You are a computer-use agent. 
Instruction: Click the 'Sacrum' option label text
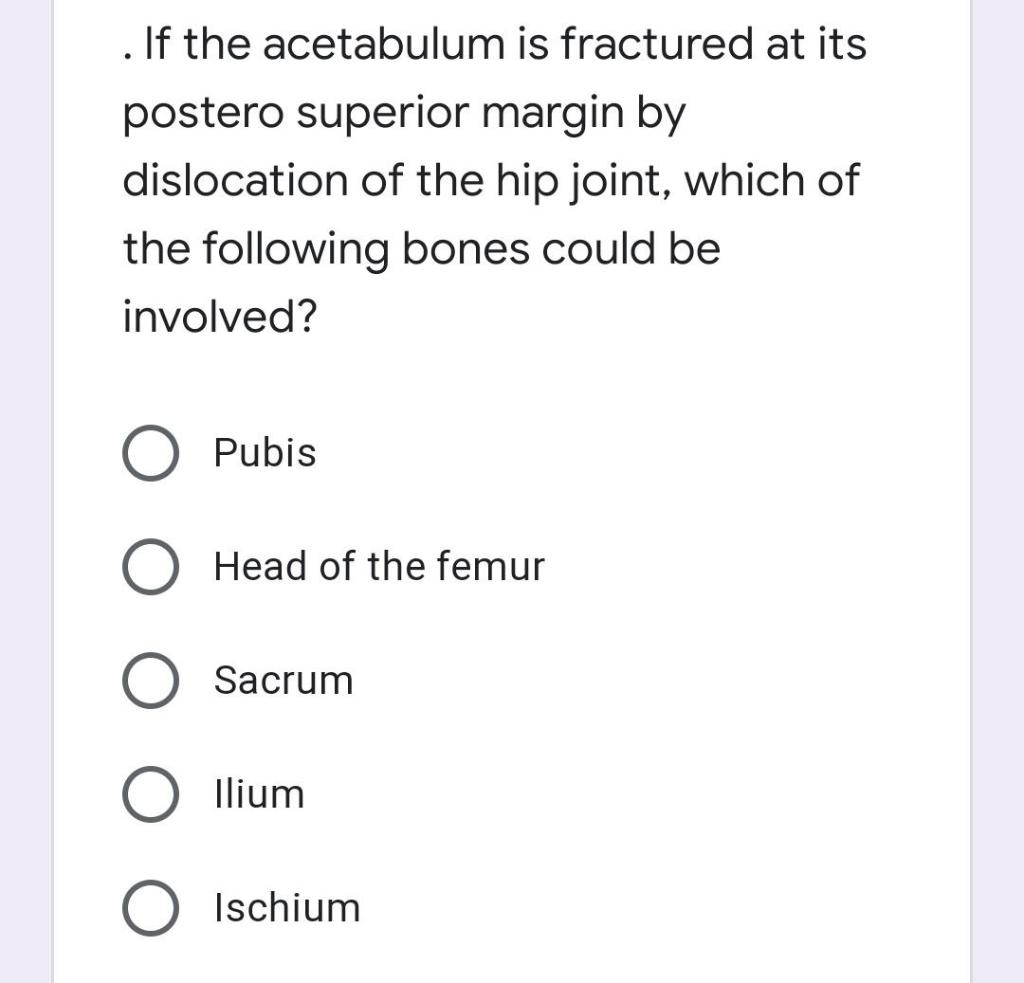pos(283,681)
